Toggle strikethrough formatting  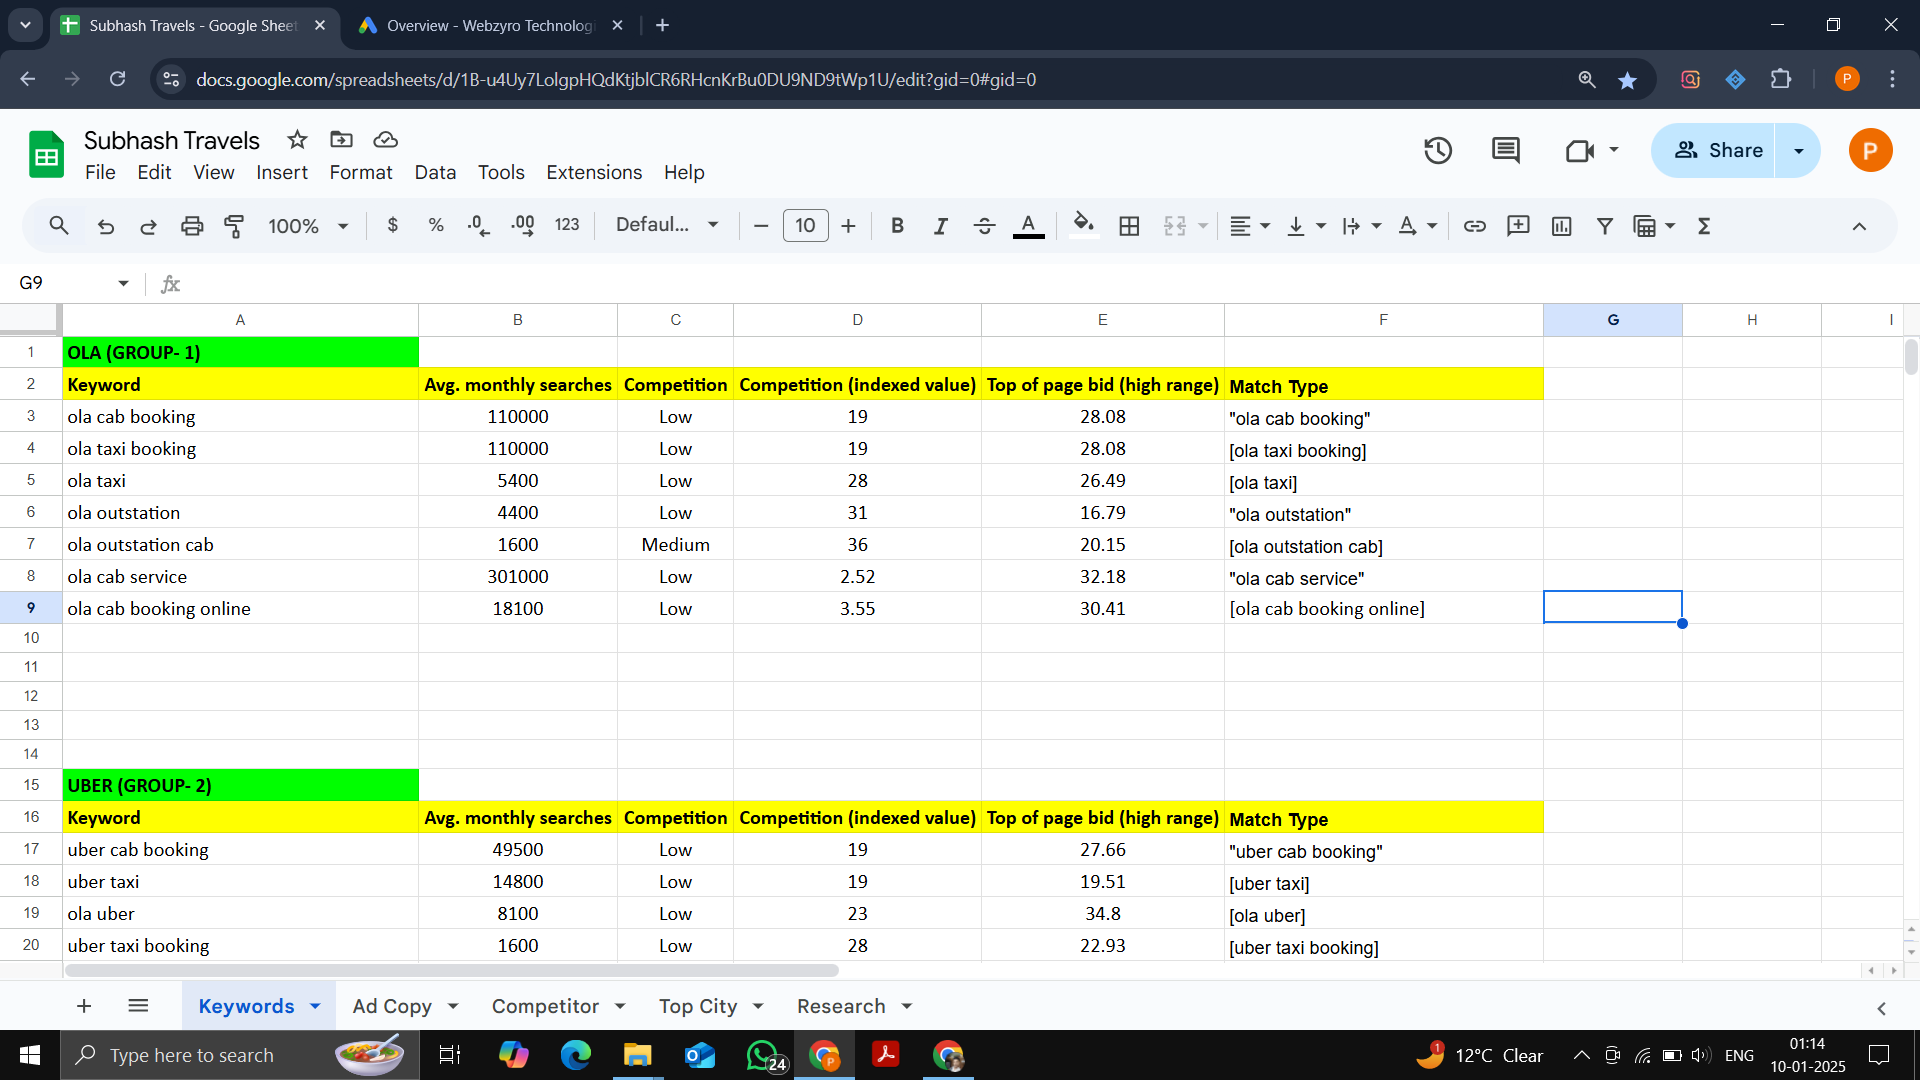click(x=984, y=226)
